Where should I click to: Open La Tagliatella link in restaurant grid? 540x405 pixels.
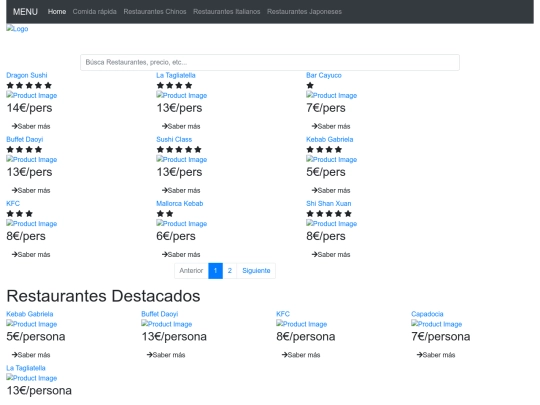(x=176, y=75)
